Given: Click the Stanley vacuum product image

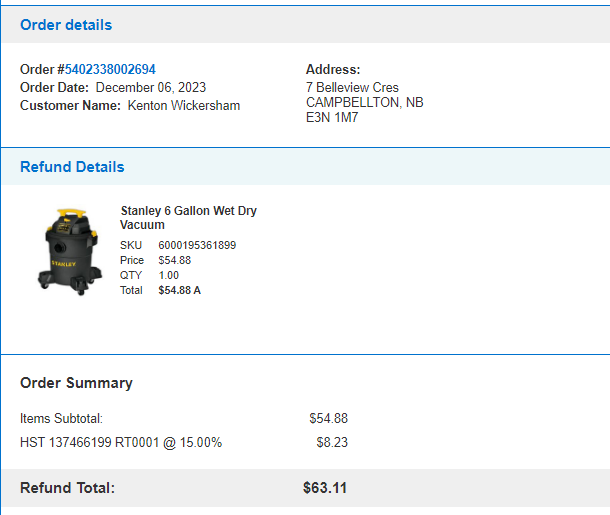Looking at the screenshot, I should (x=70, y=252).
